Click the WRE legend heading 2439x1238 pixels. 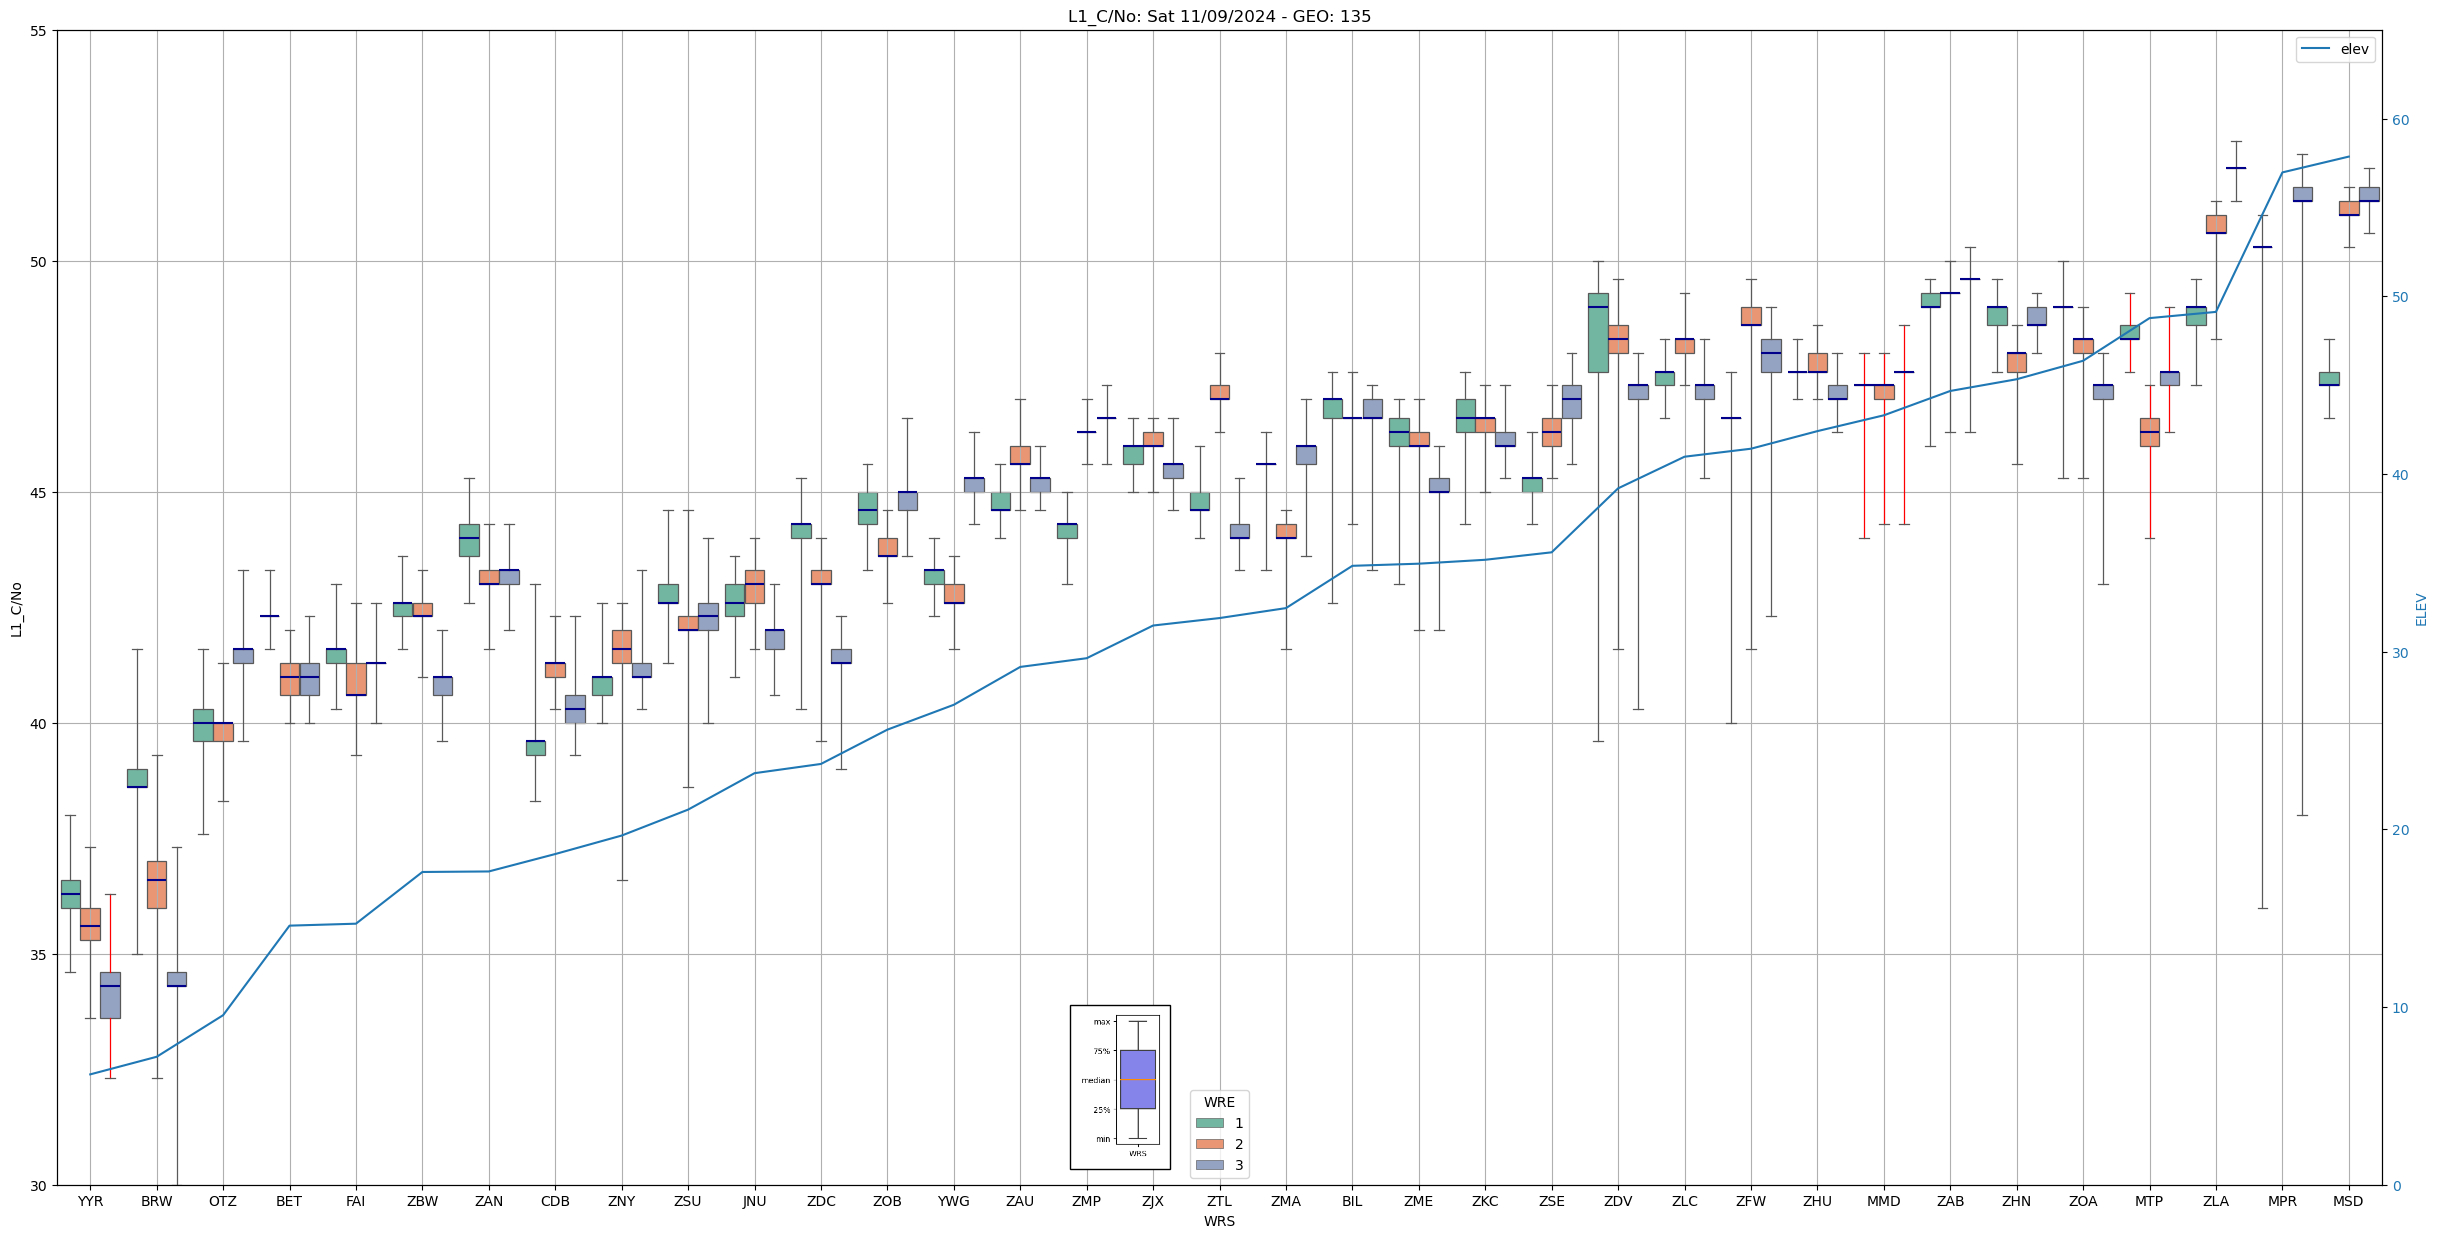tap(1219, 1102)
